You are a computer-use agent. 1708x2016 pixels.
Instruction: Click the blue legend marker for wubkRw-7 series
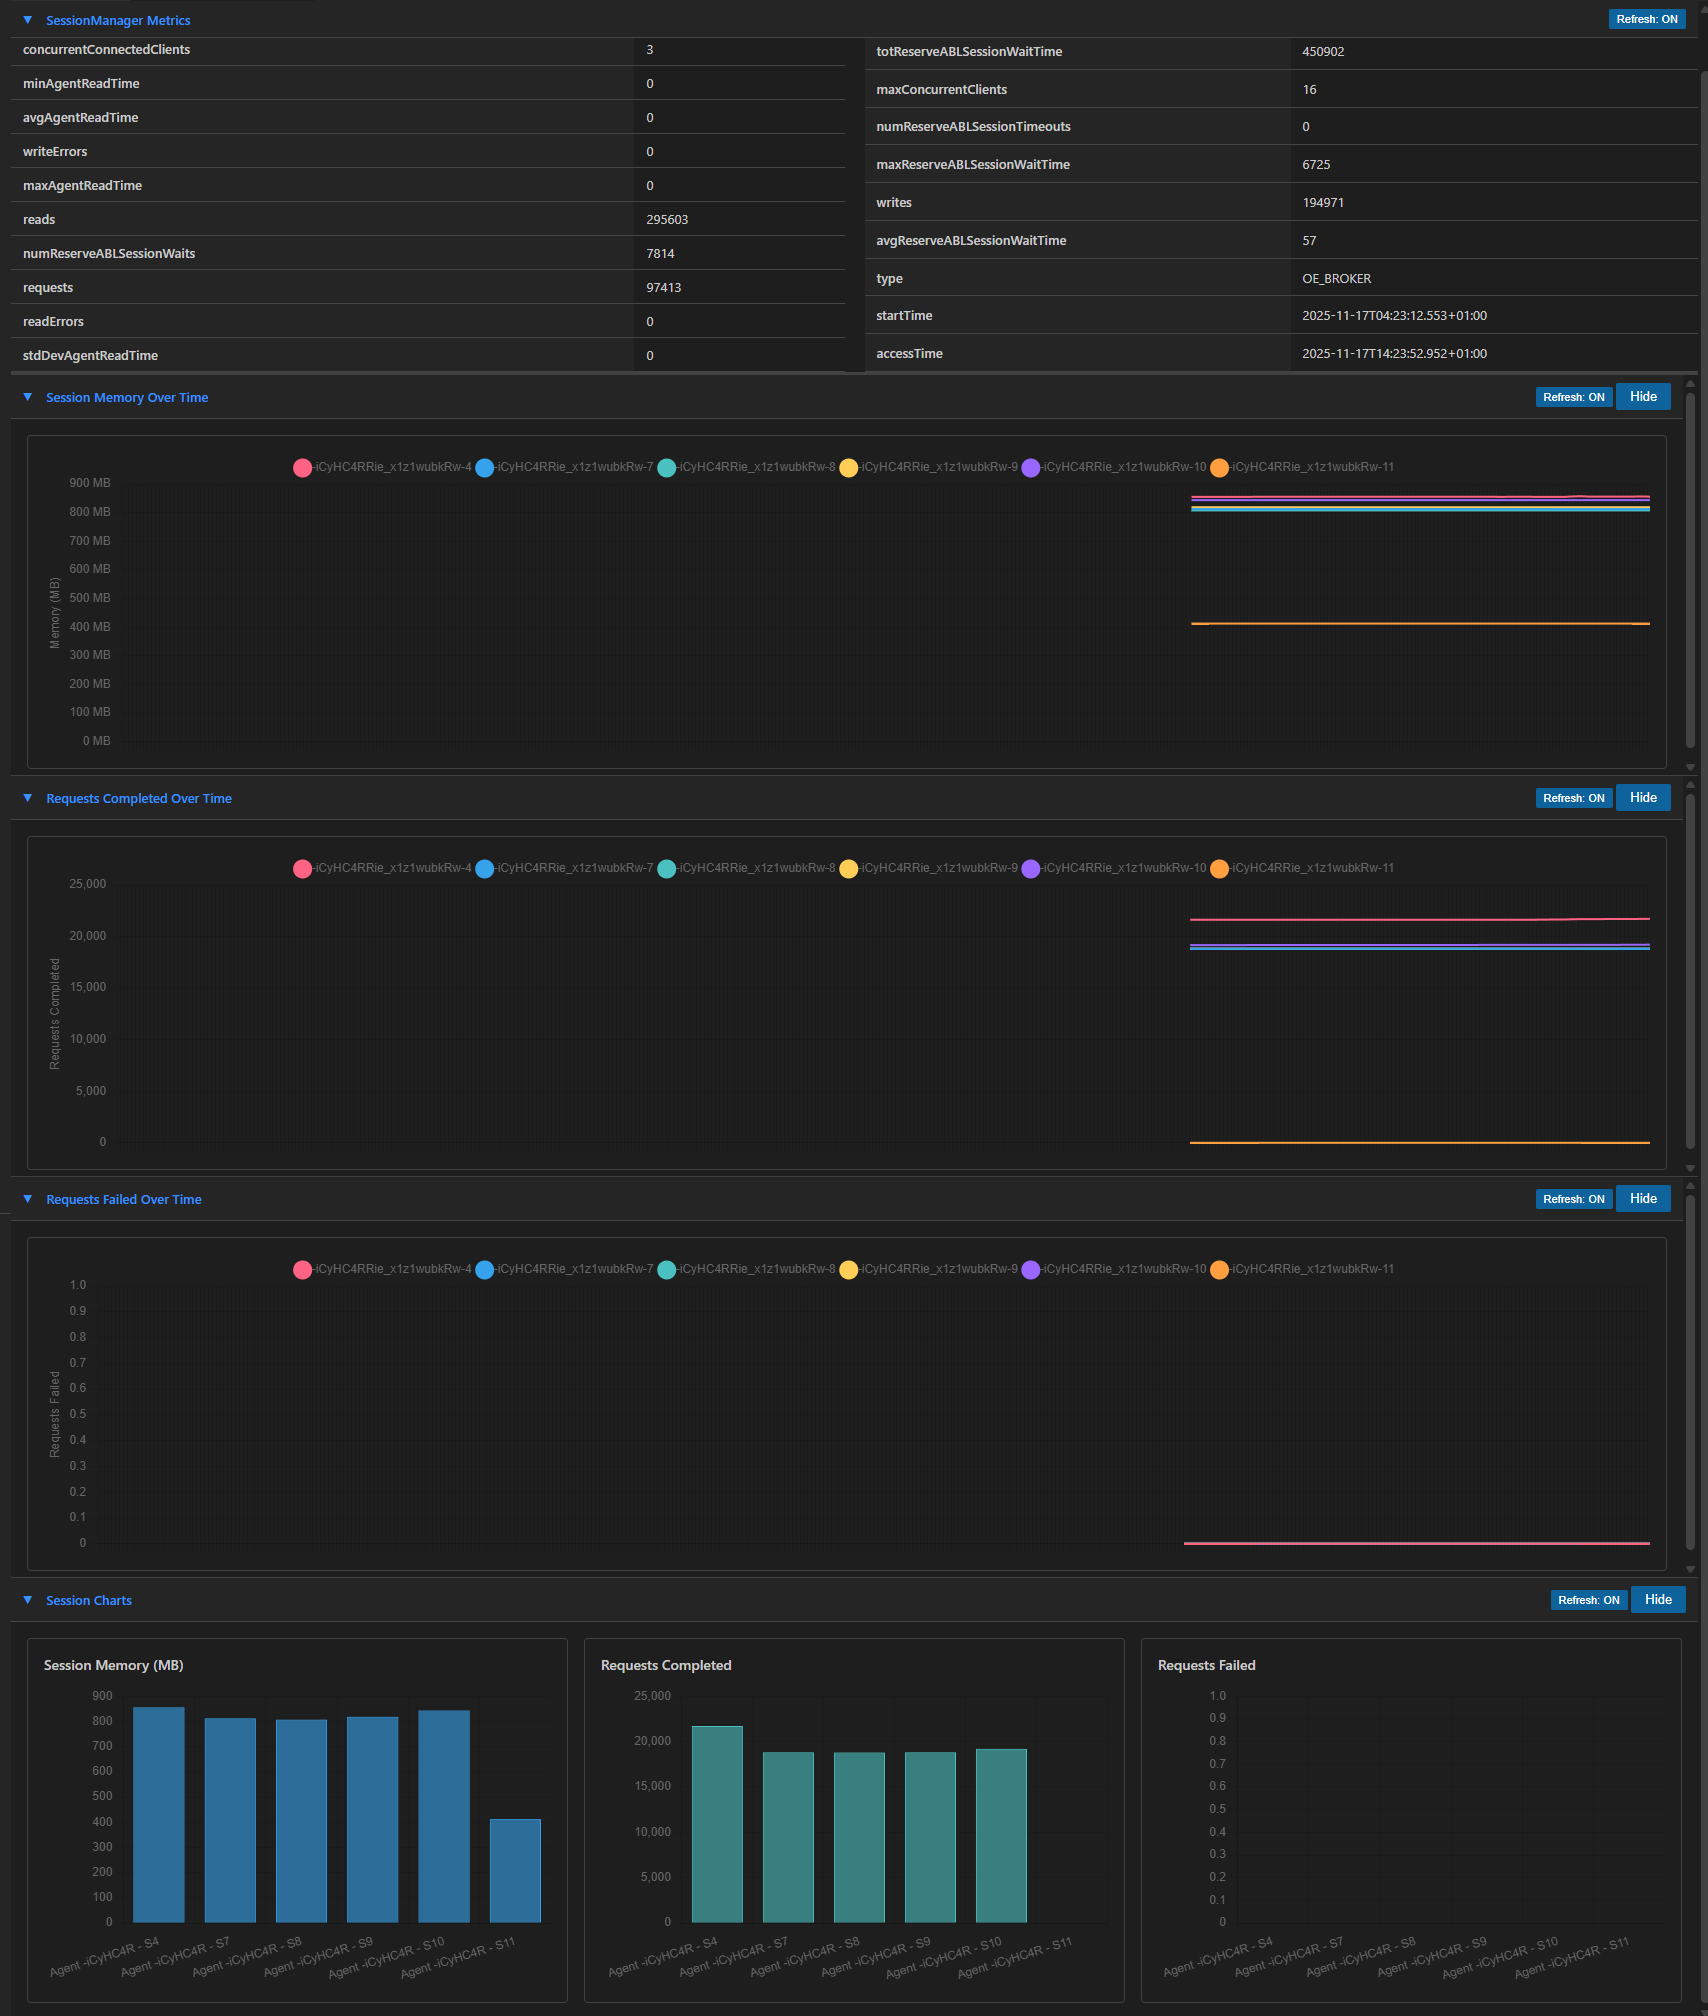[x=485, y=467]
